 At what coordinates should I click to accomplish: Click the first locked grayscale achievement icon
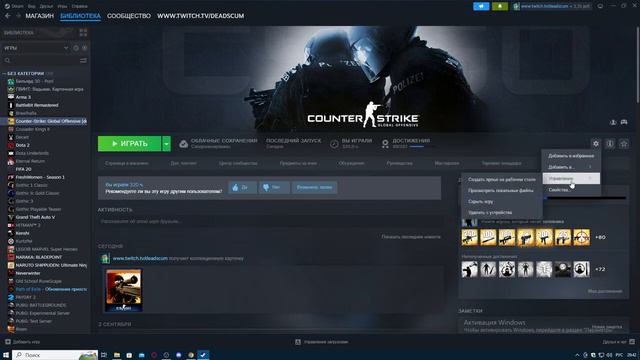pos(469,269)
